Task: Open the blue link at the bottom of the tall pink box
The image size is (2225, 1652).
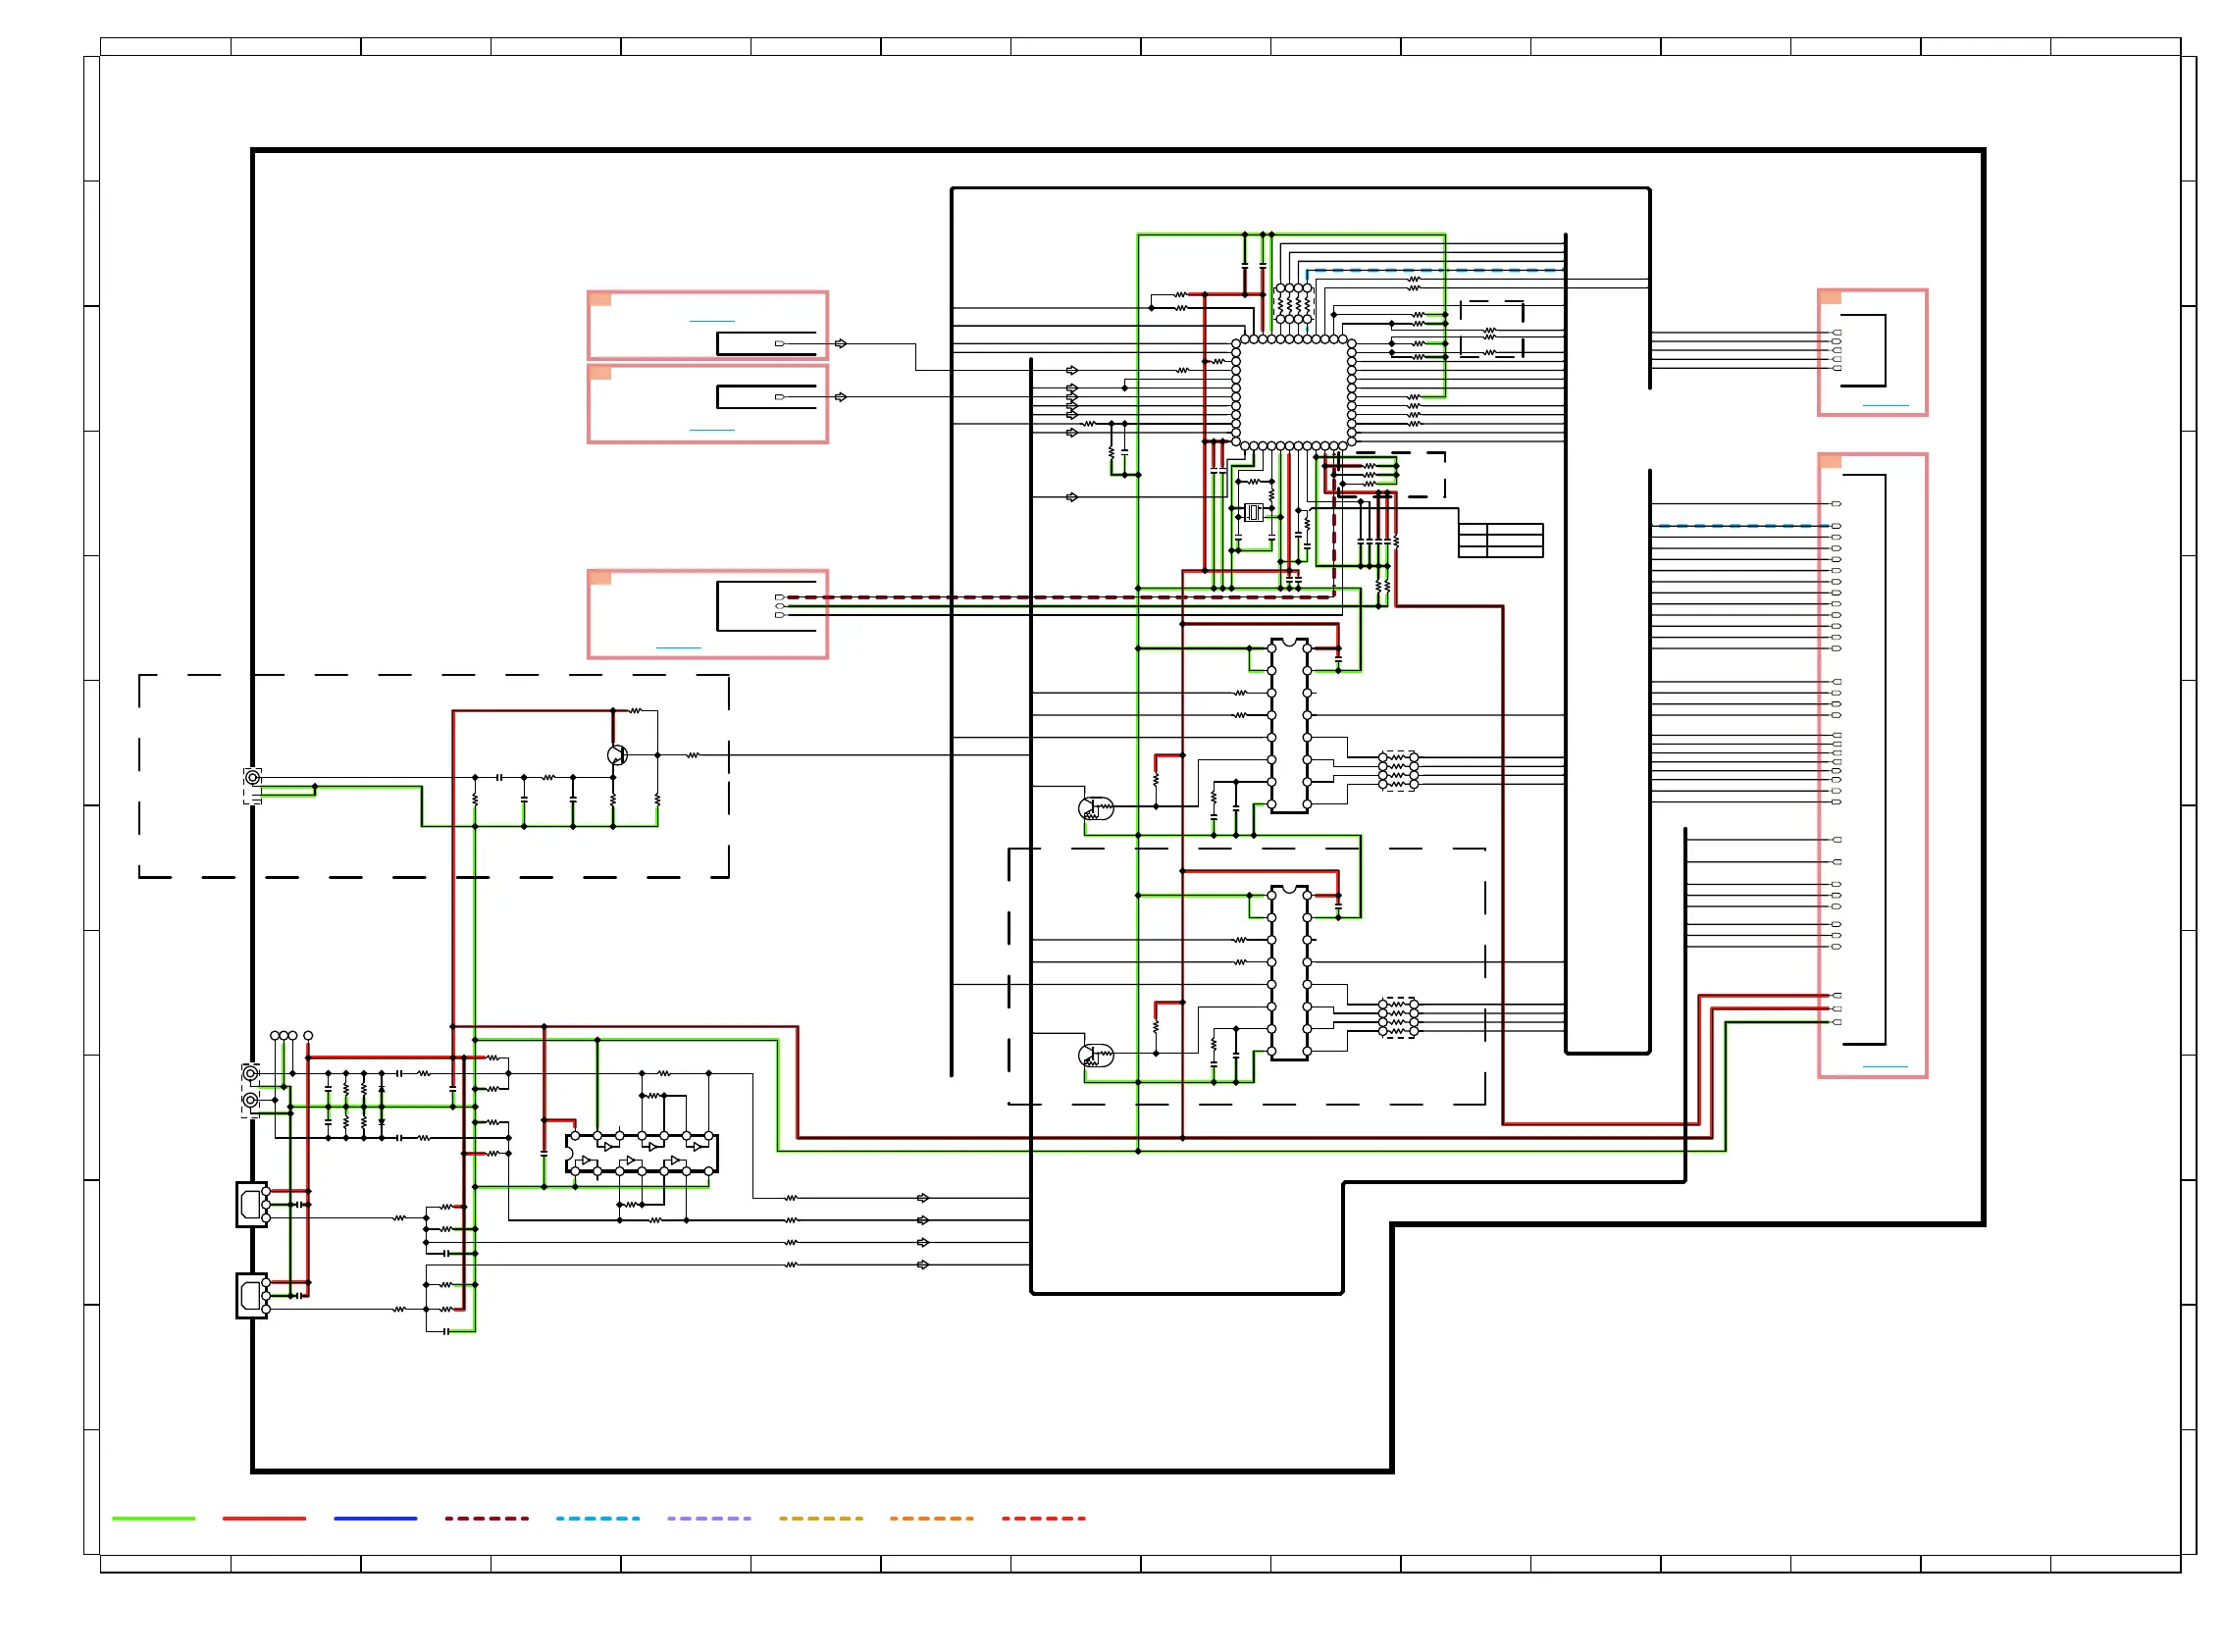Action: click(x=1885, y=1067)
